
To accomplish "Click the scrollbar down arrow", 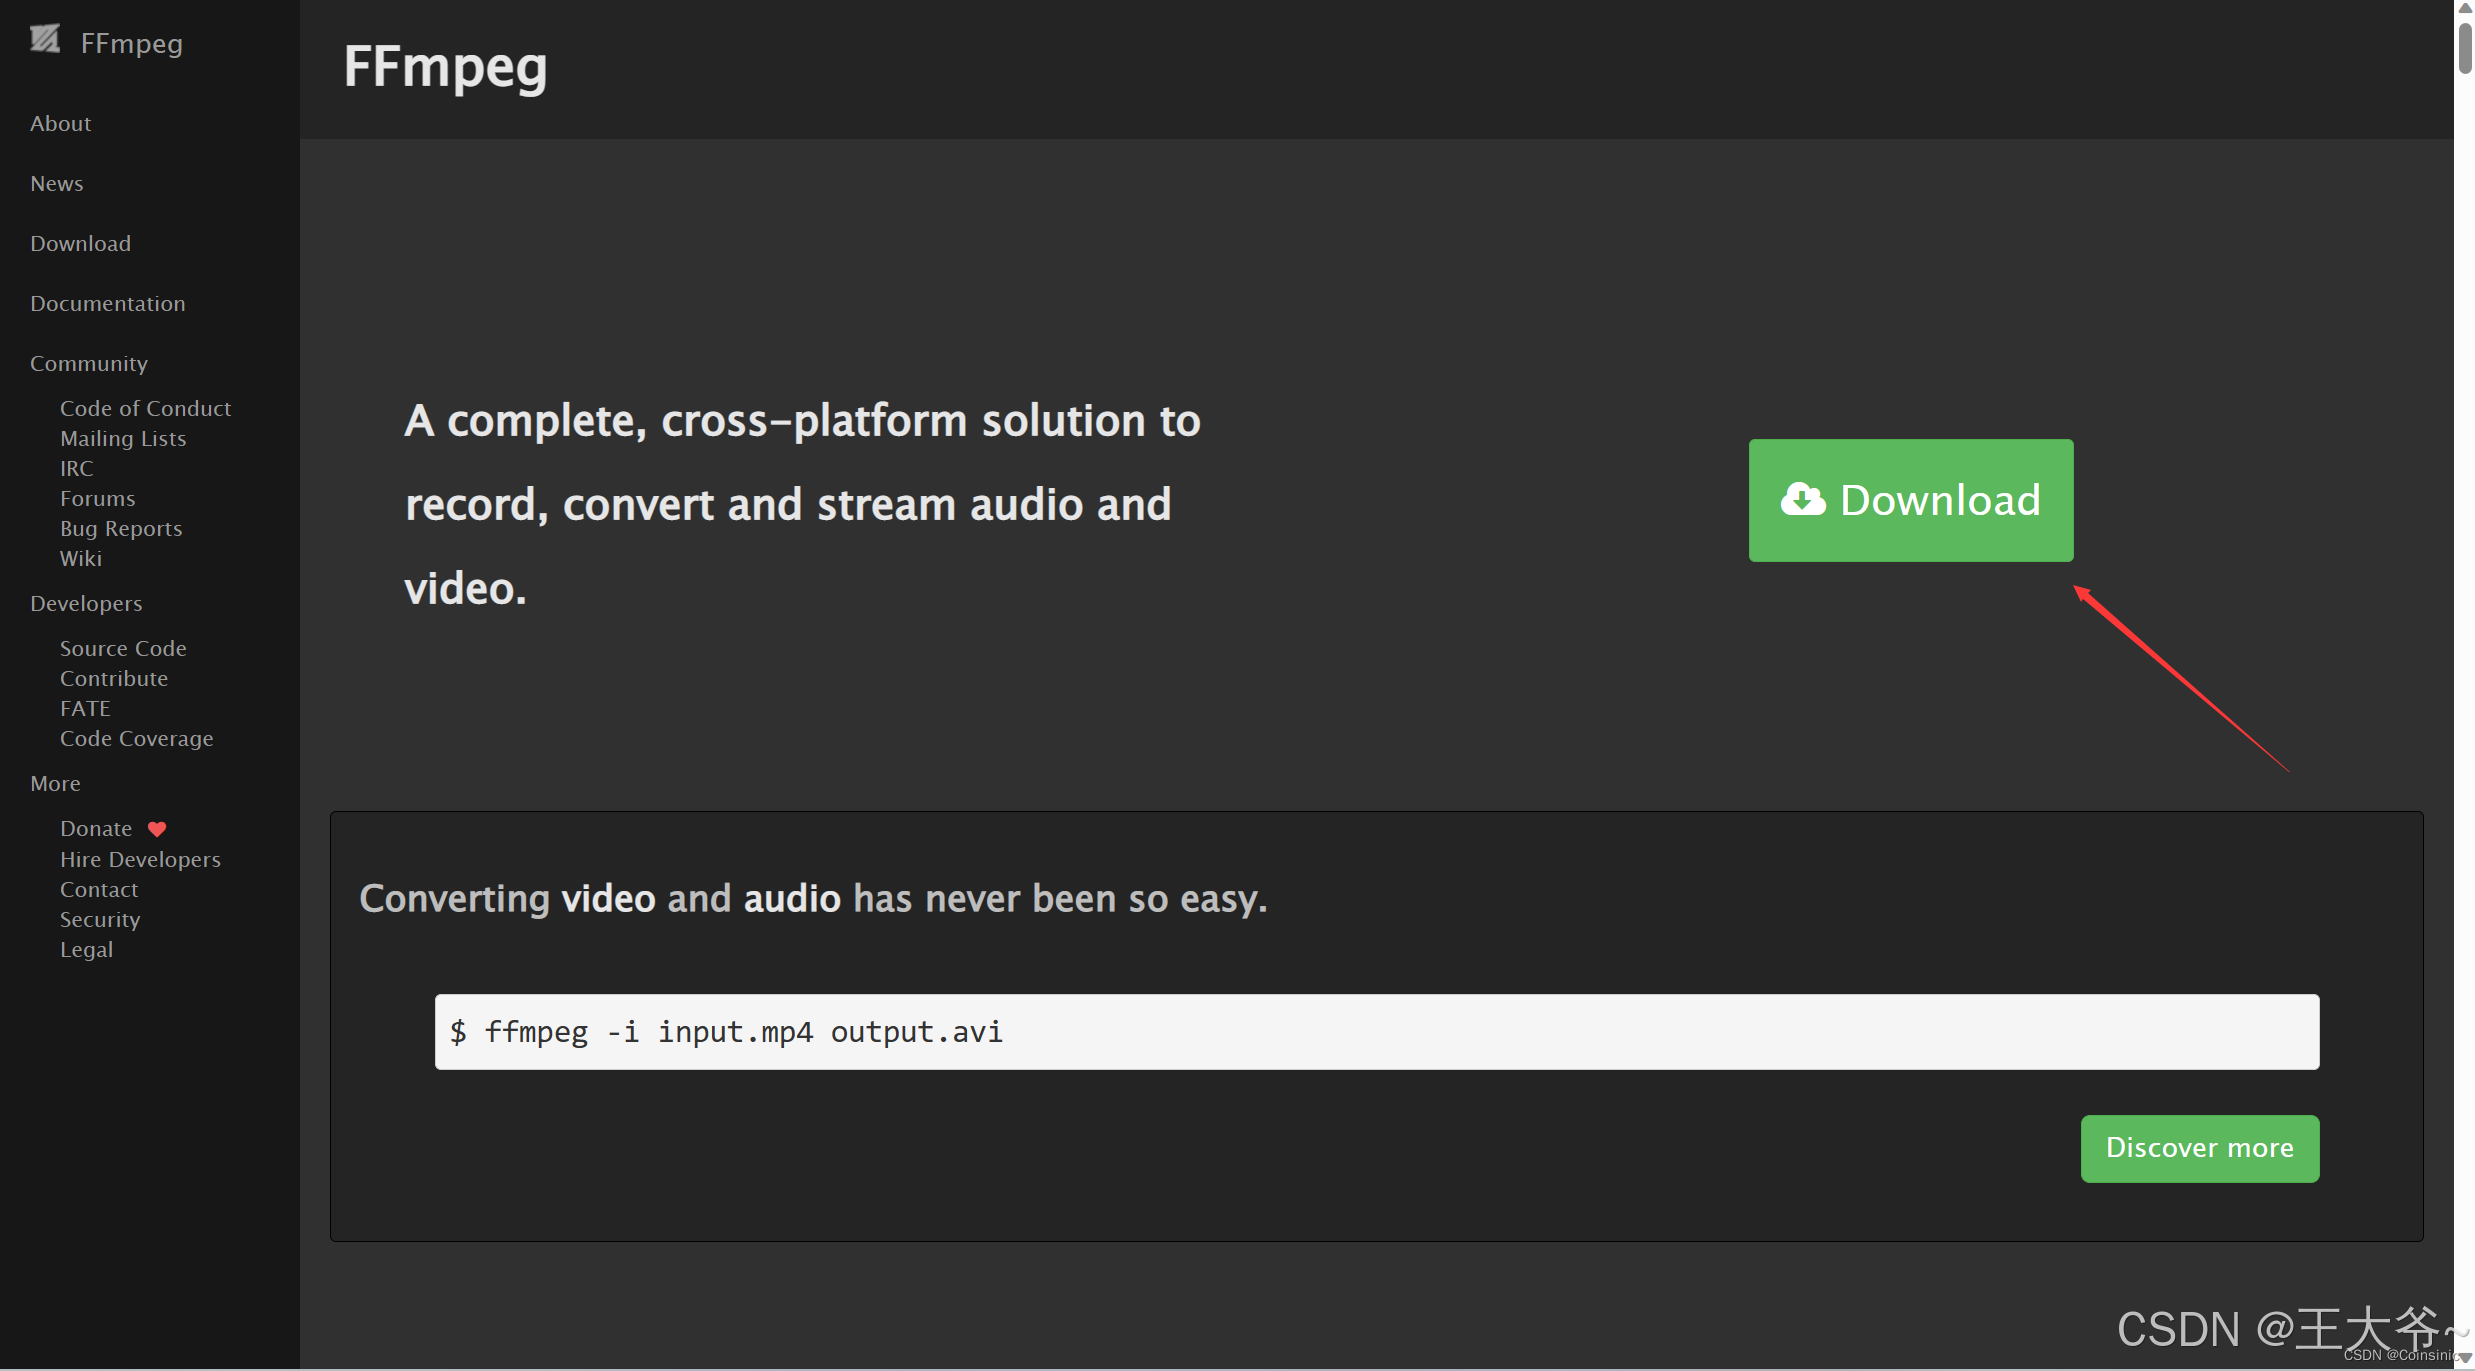I will pyautogui.click(x=2465, y=1358).
